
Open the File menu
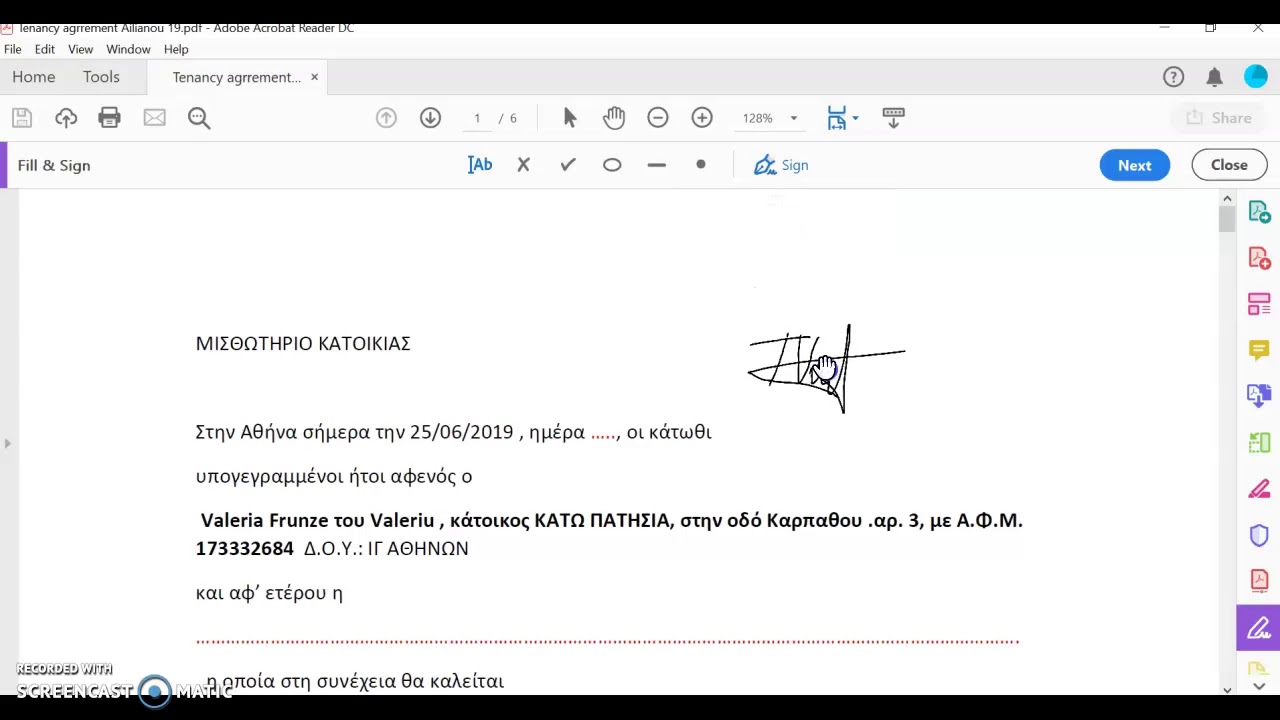(13, 49)
